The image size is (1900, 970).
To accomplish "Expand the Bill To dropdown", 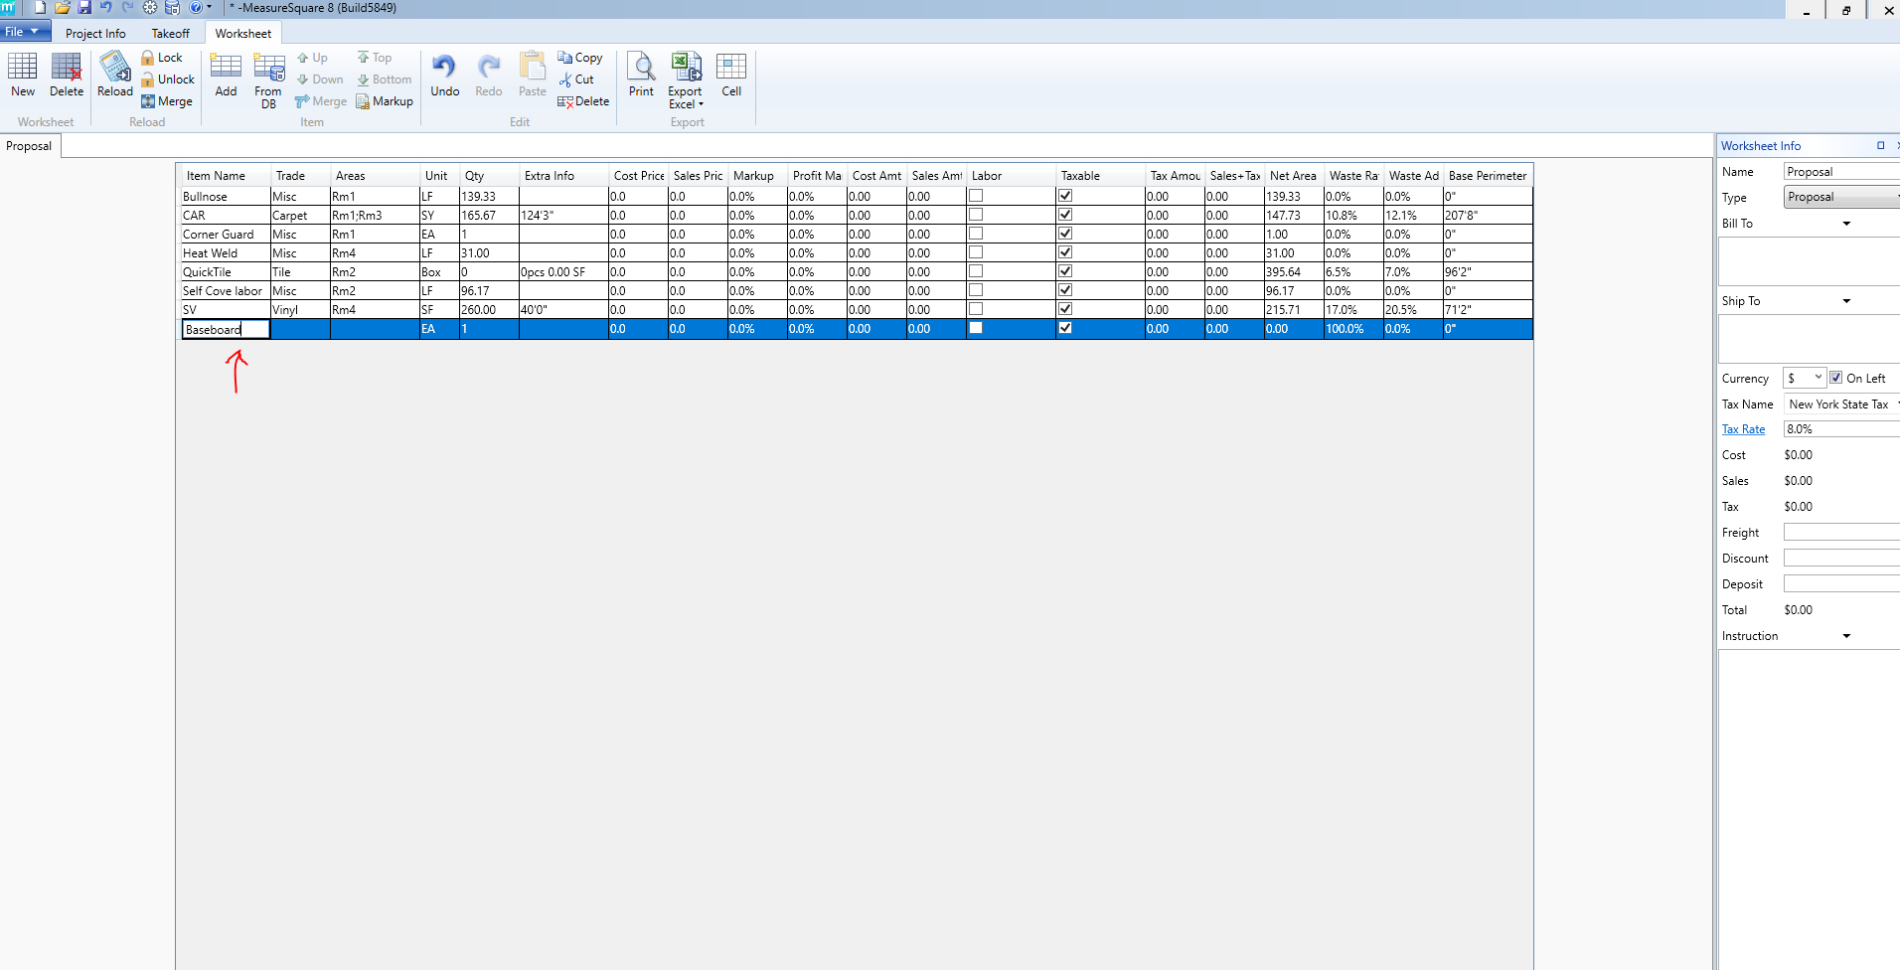I will 1847,223.
